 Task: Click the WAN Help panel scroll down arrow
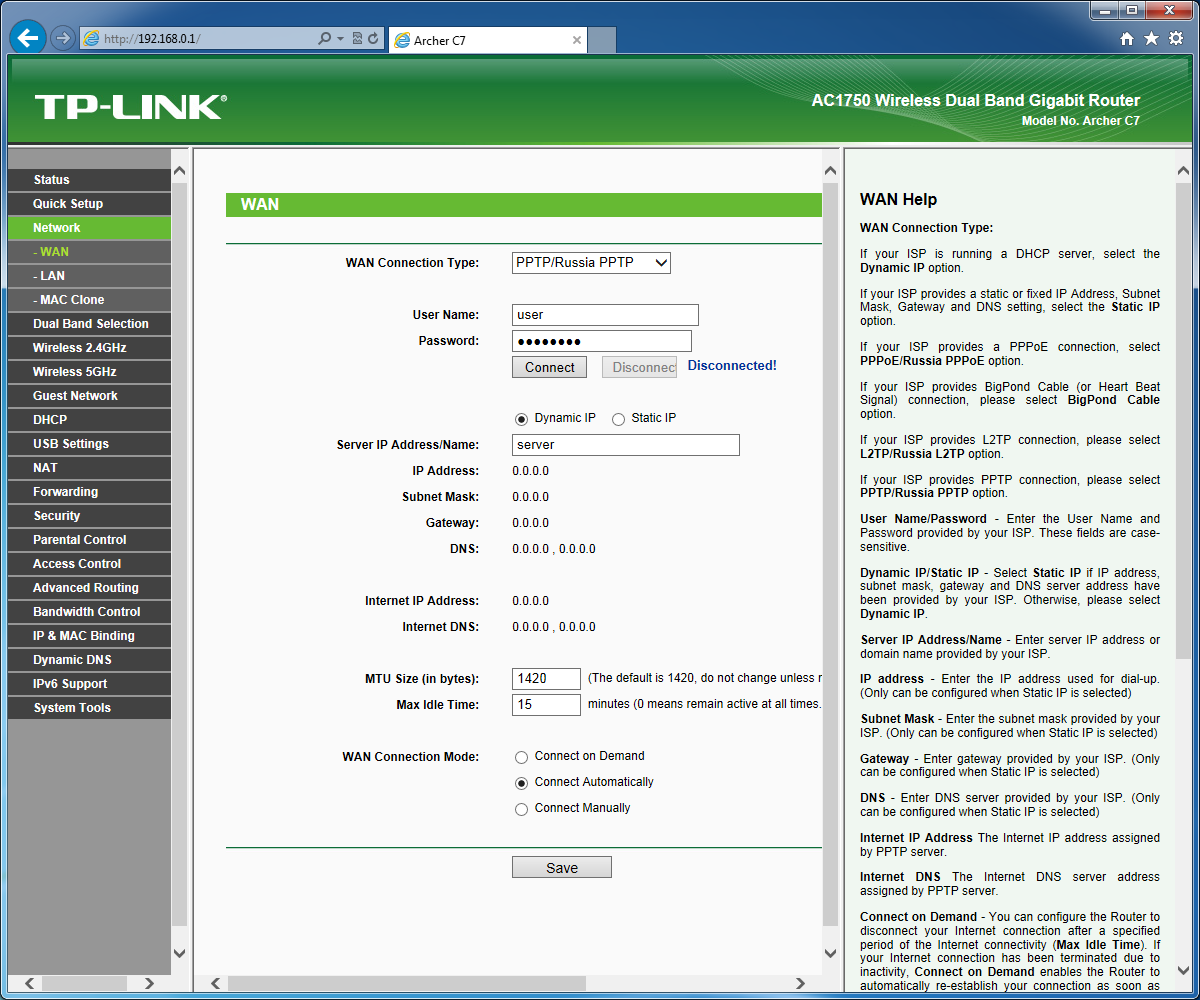(1184, 969)
